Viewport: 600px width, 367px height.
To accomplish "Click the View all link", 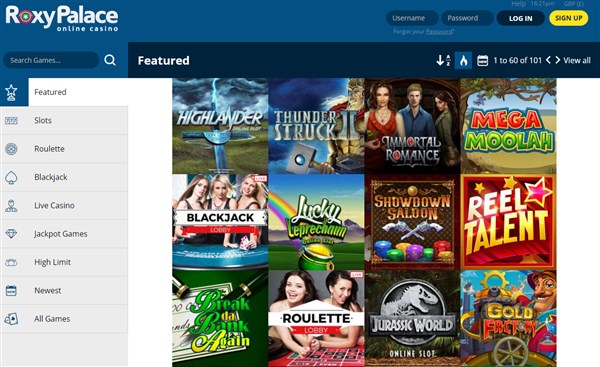I will pos(577,60).
